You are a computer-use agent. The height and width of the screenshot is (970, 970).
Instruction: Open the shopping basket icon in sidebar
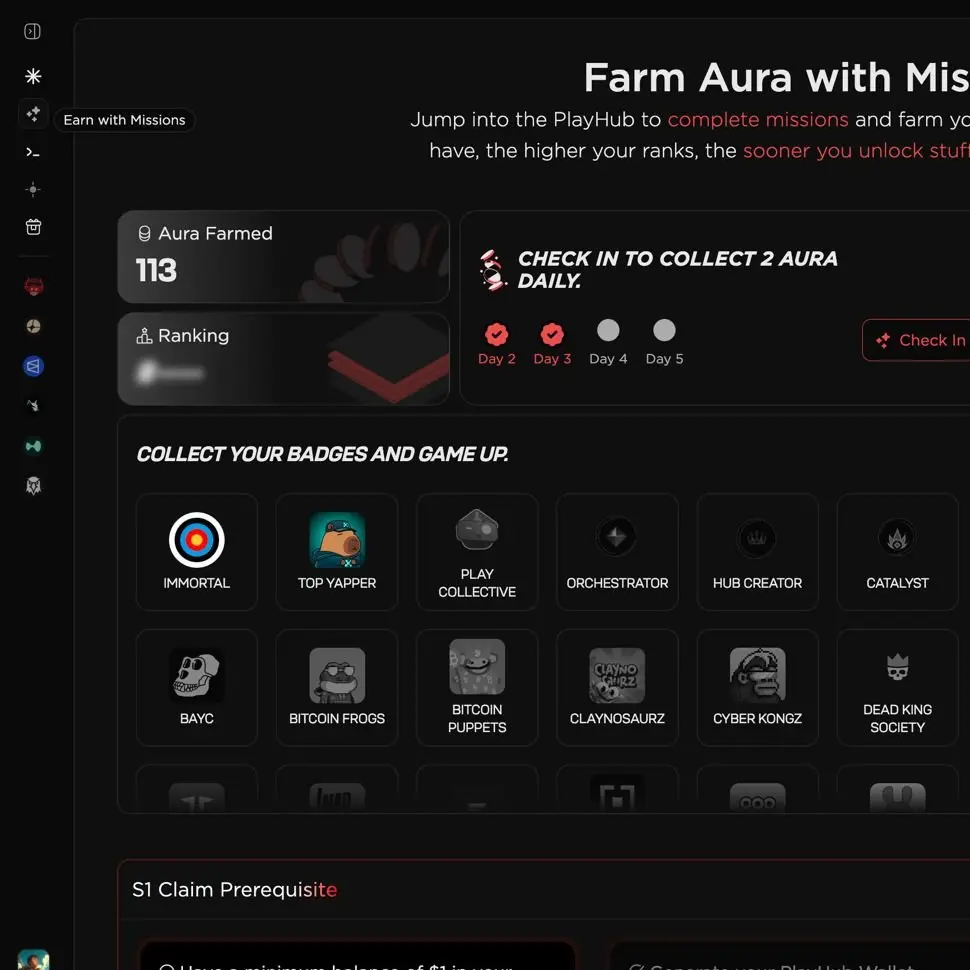click(33, 227)
